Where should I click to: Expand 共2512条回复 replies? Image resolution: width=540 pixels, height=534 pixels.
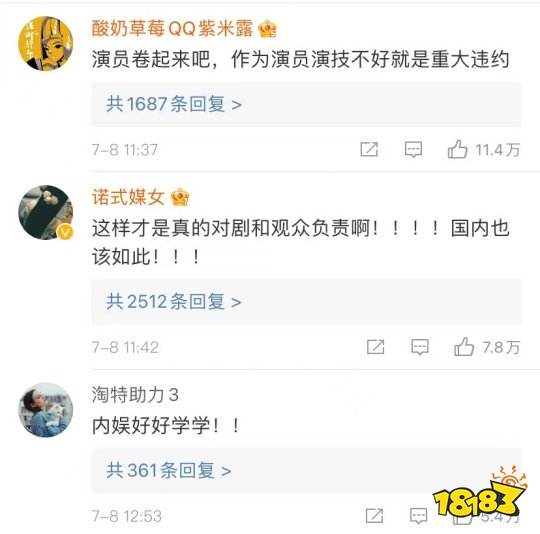tap(306, 302)
